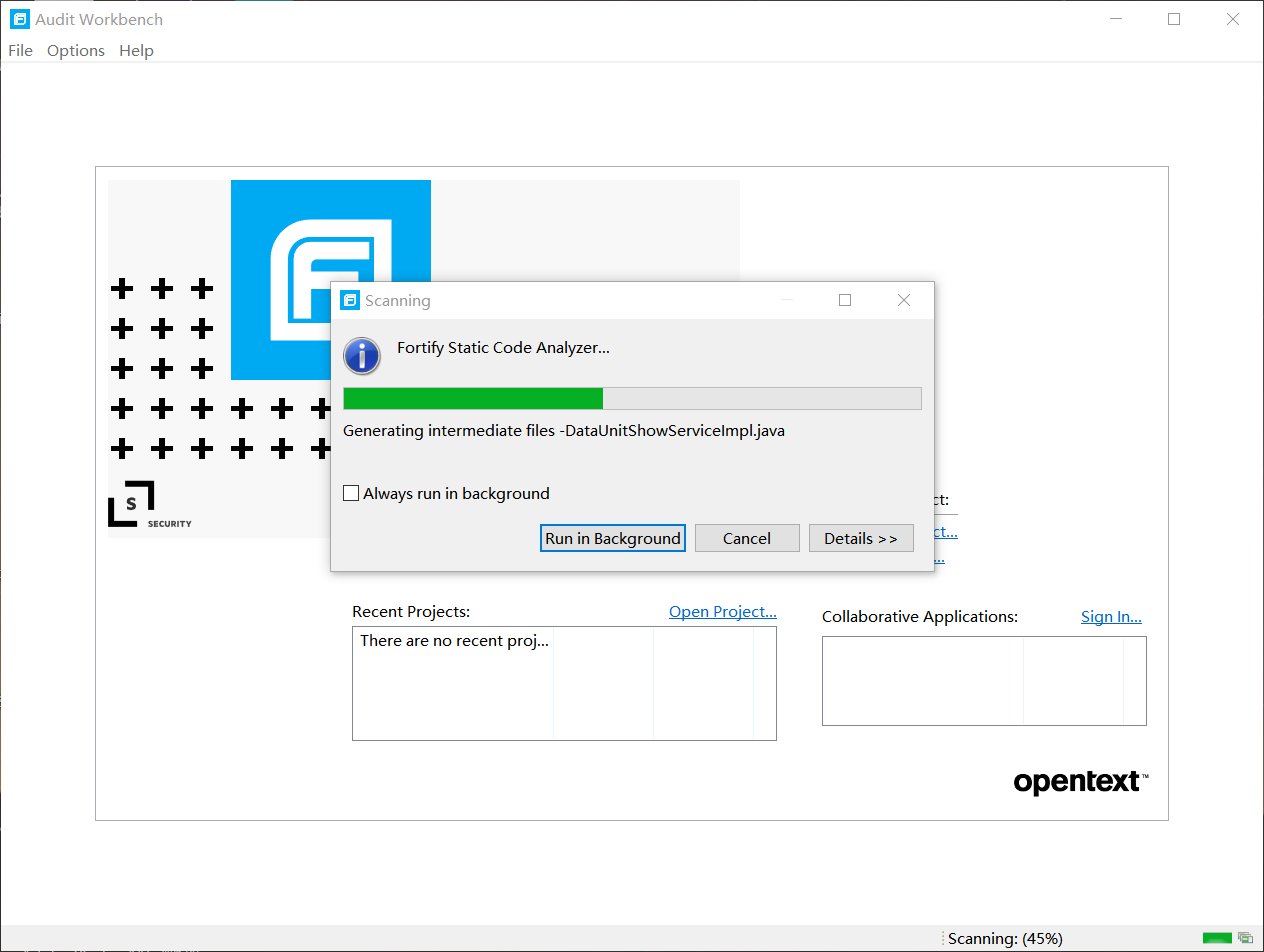Click the 'Collaborative Applications:' heading

coord(920,617)
